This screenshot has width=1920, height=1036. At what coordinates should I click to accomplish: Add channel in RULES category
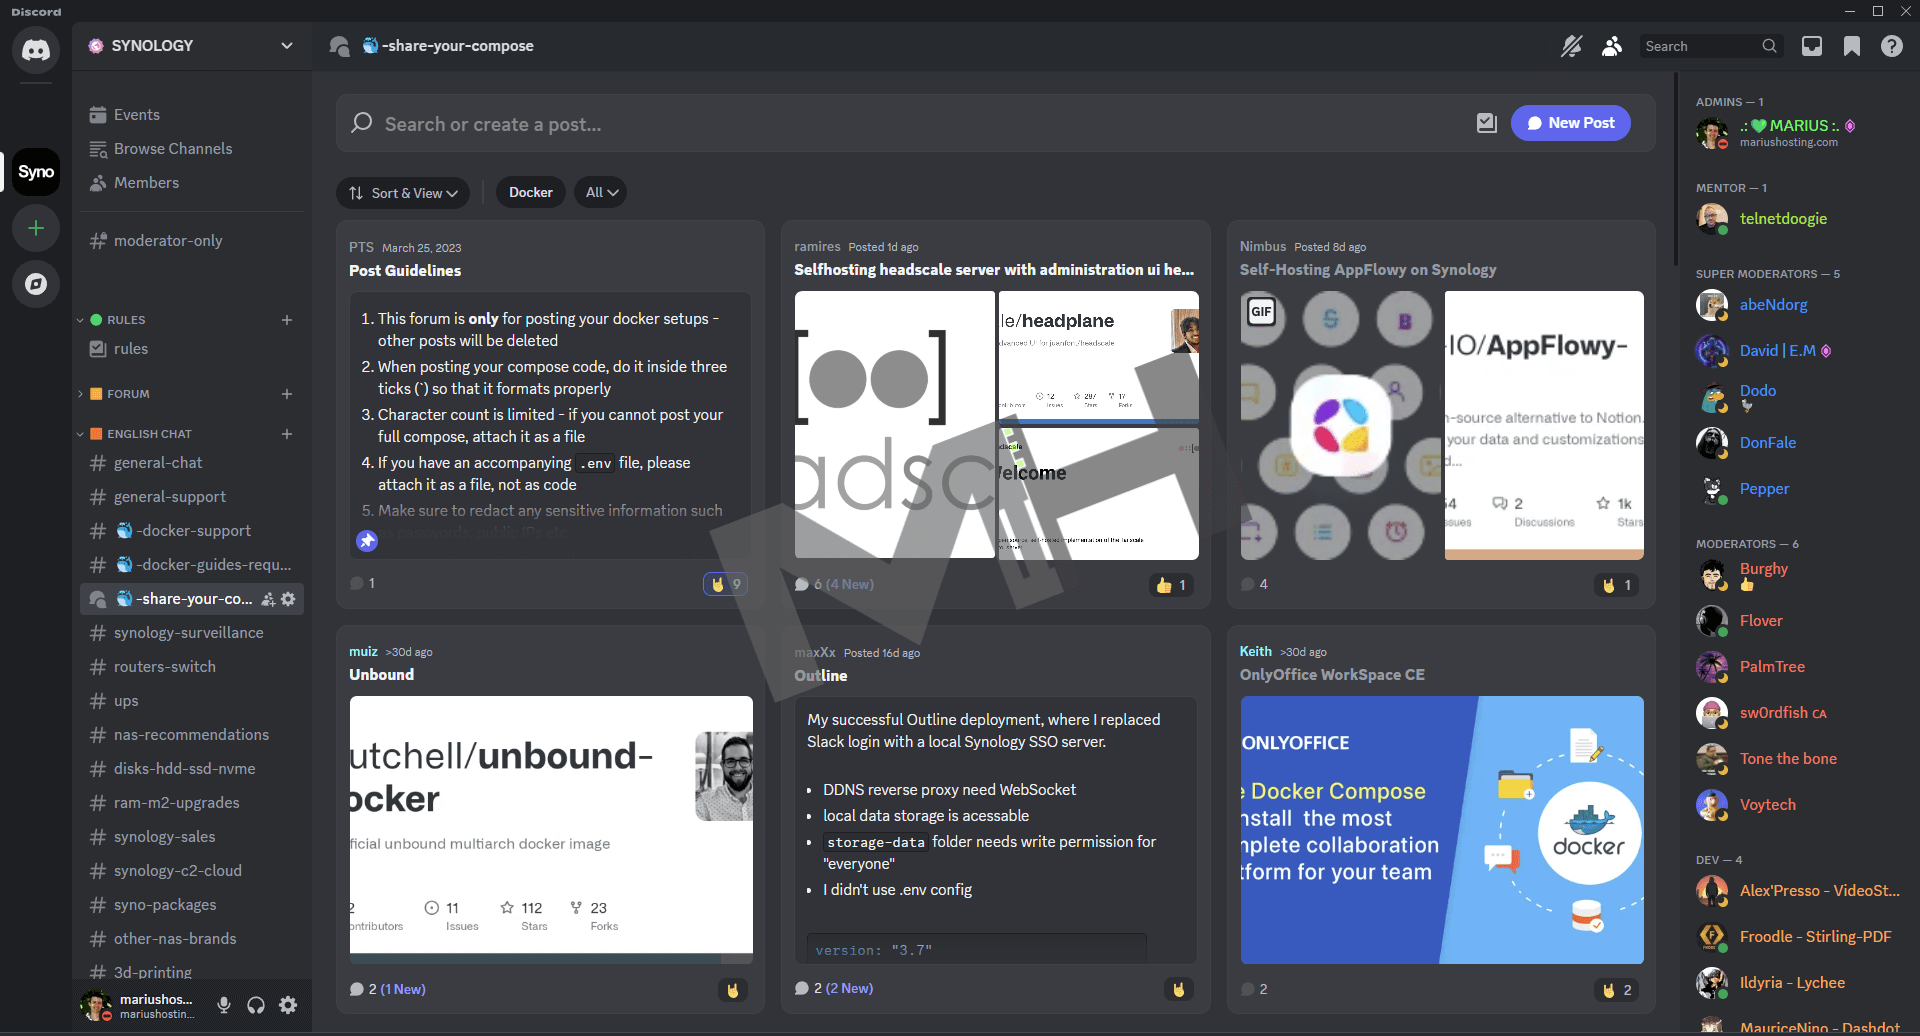click(x=287, y=320)
